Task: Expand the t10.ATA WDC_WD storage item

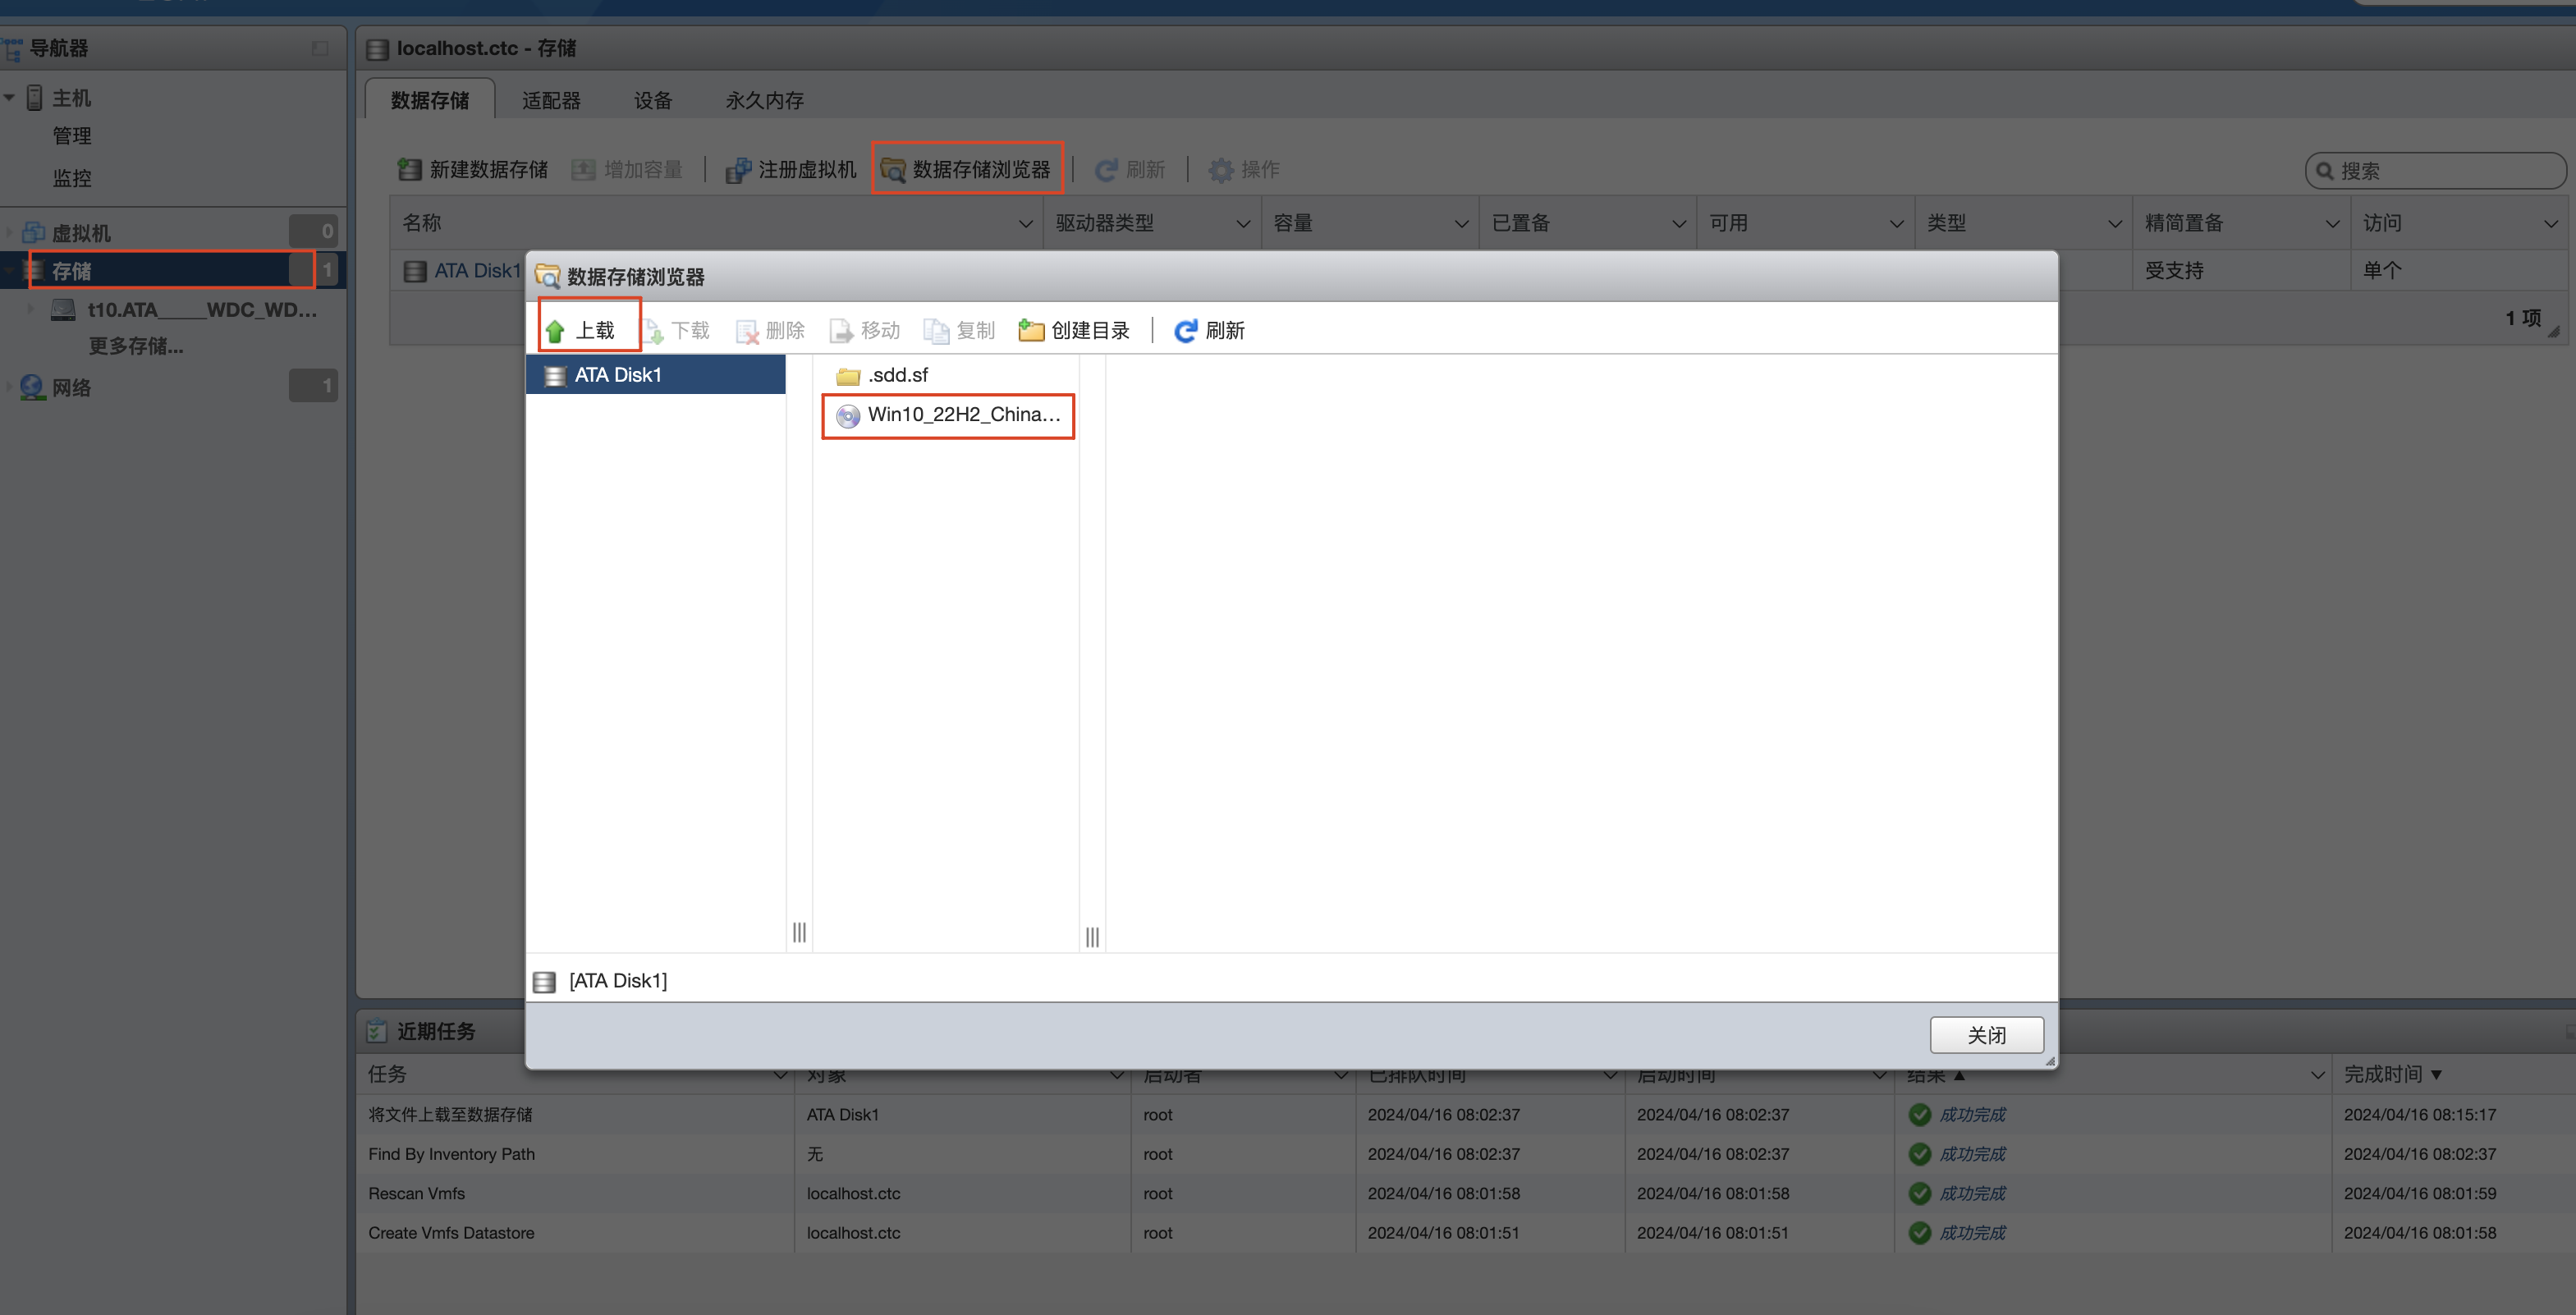Action: (30, 310)
